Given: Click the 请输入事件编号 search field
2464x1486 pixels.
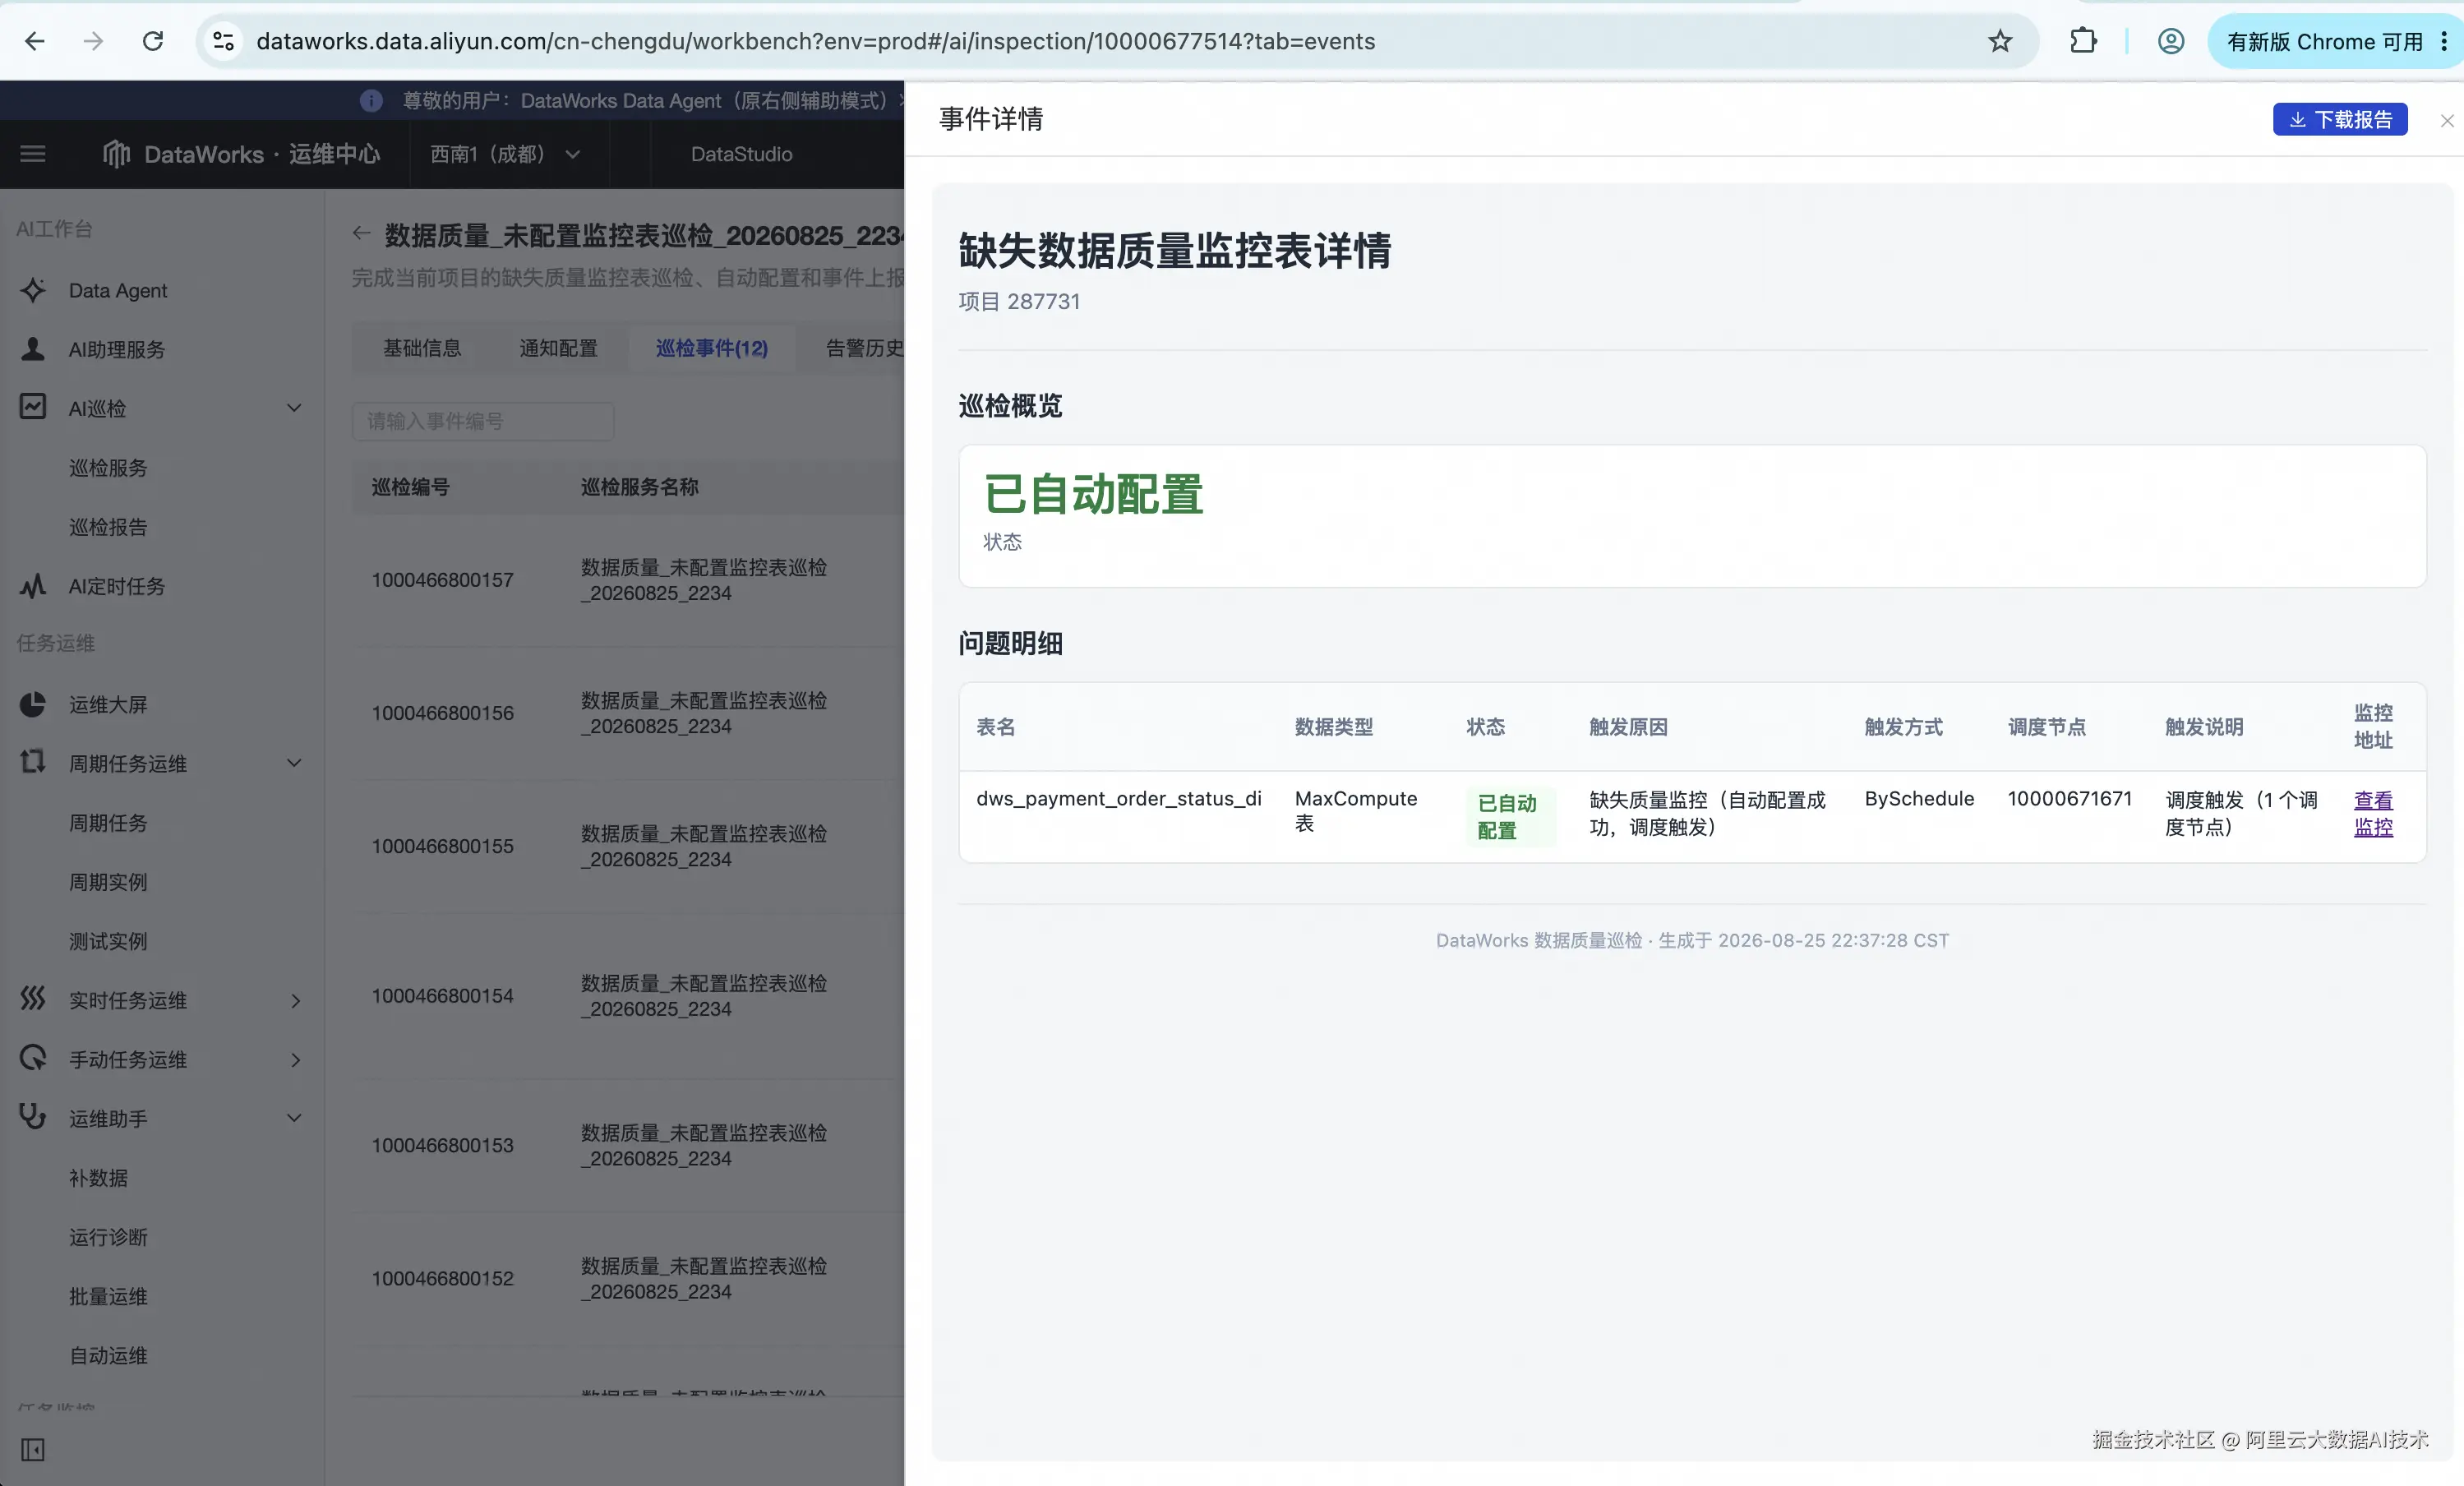Looking at the screenshot, I should 483,421.
